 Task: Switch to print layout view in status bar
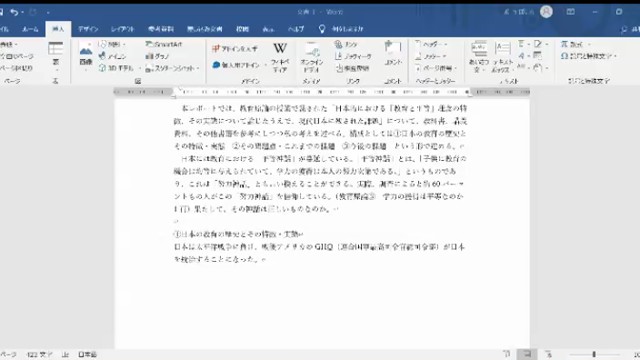(x=527, y=354)
